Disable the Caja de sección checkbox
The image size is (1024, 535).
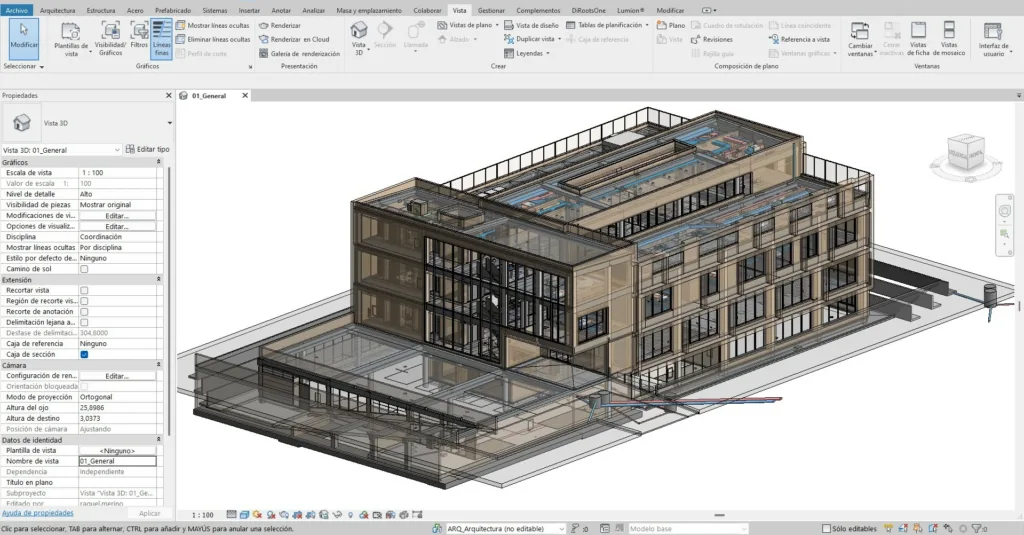pos(84,354)
